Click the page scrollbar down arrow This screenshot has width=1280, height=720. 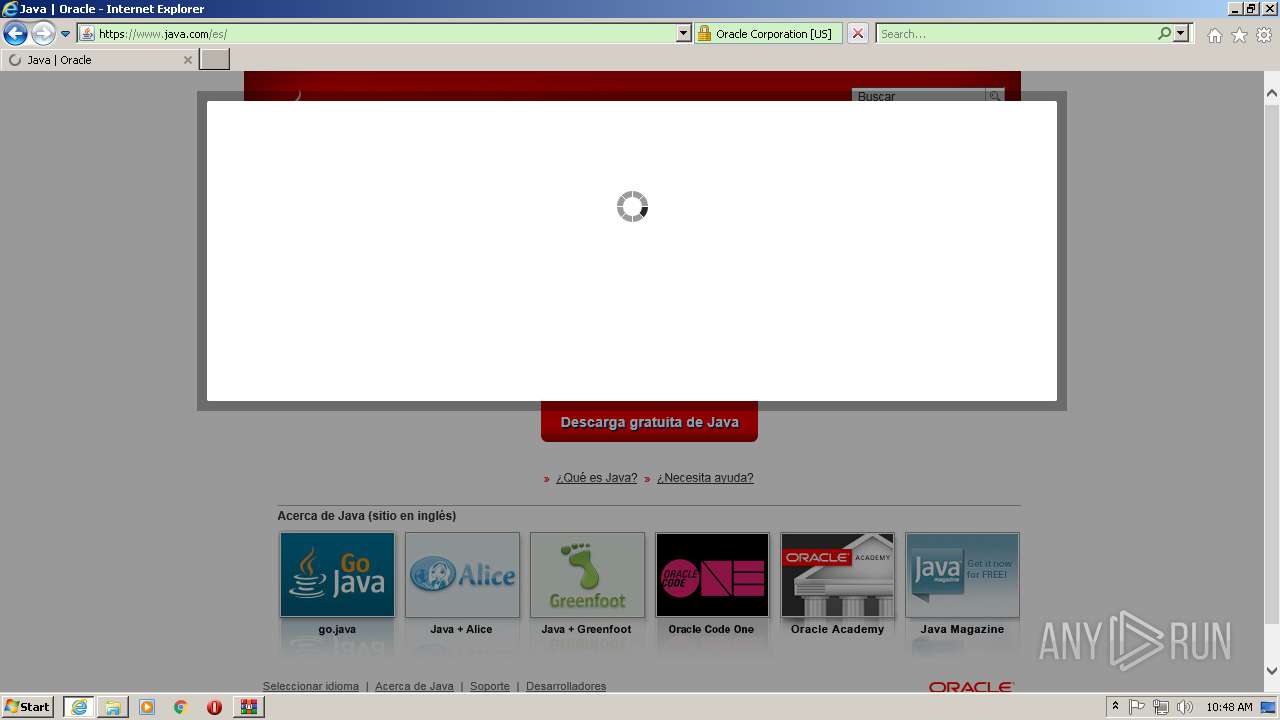point(1272,672)
